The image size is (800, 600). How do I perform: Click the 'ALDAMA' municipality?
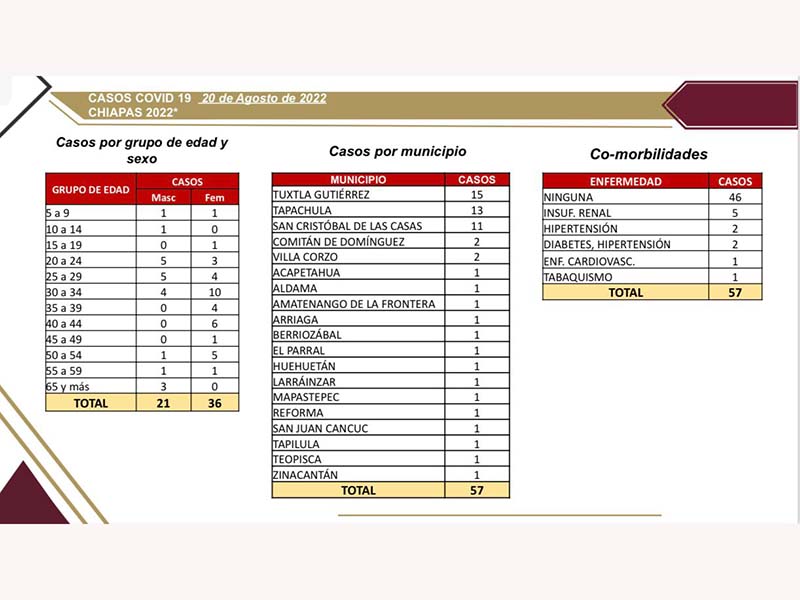(295, 288)
